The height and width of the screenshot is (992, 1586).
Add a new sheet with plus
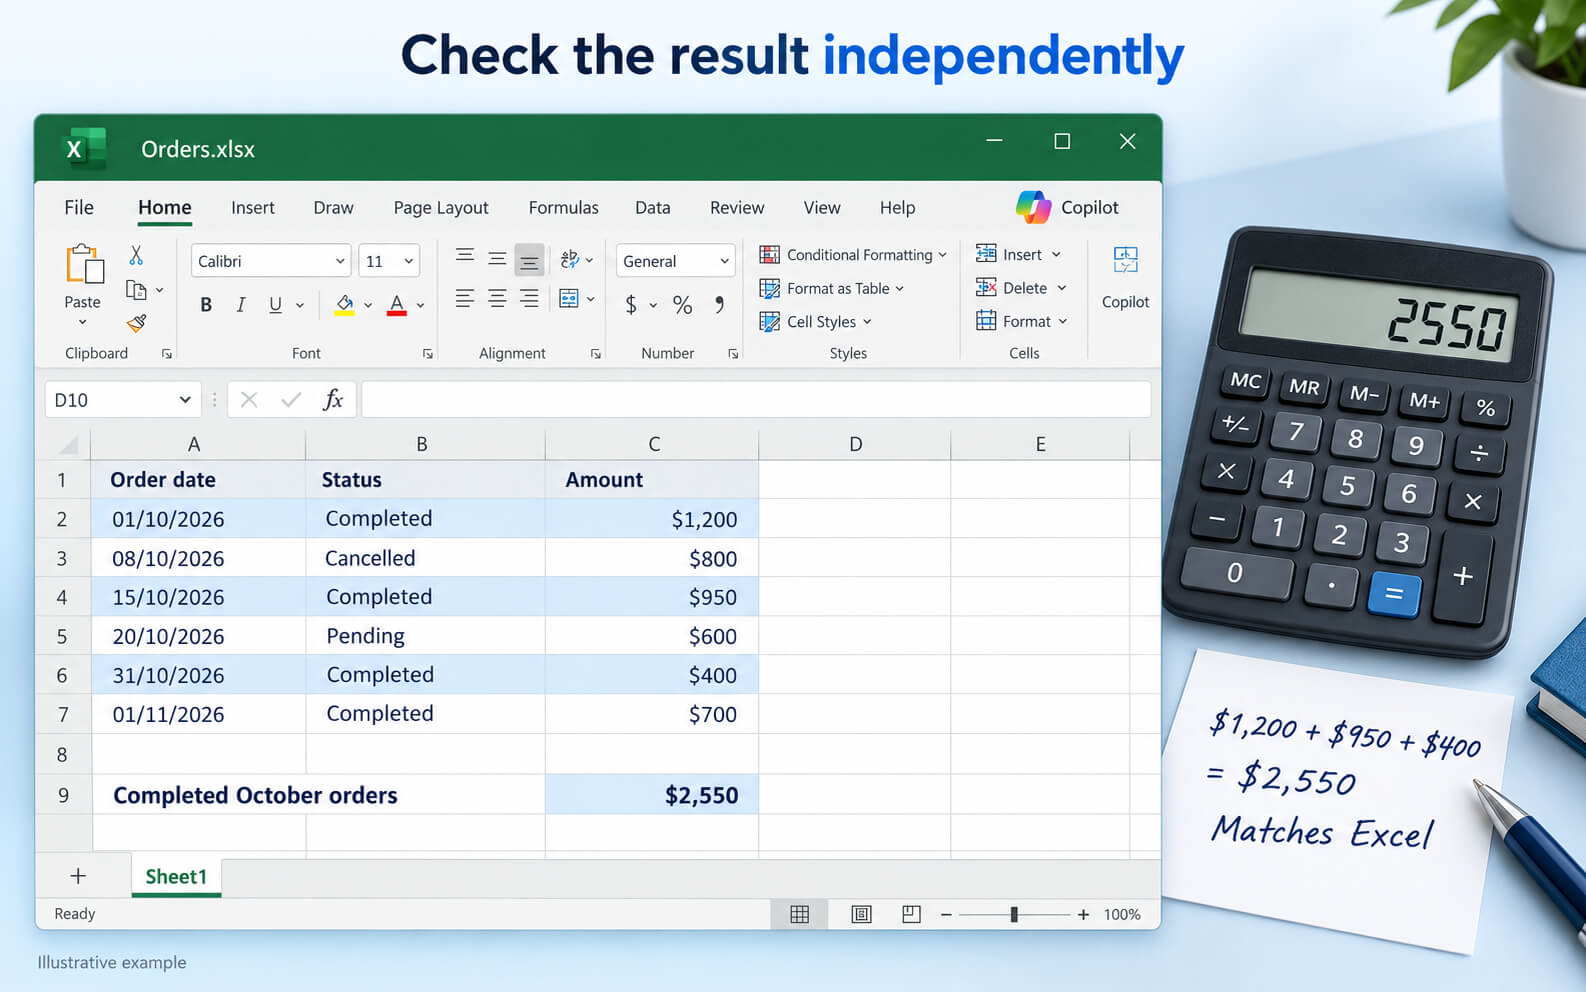(x=78, y=876)
